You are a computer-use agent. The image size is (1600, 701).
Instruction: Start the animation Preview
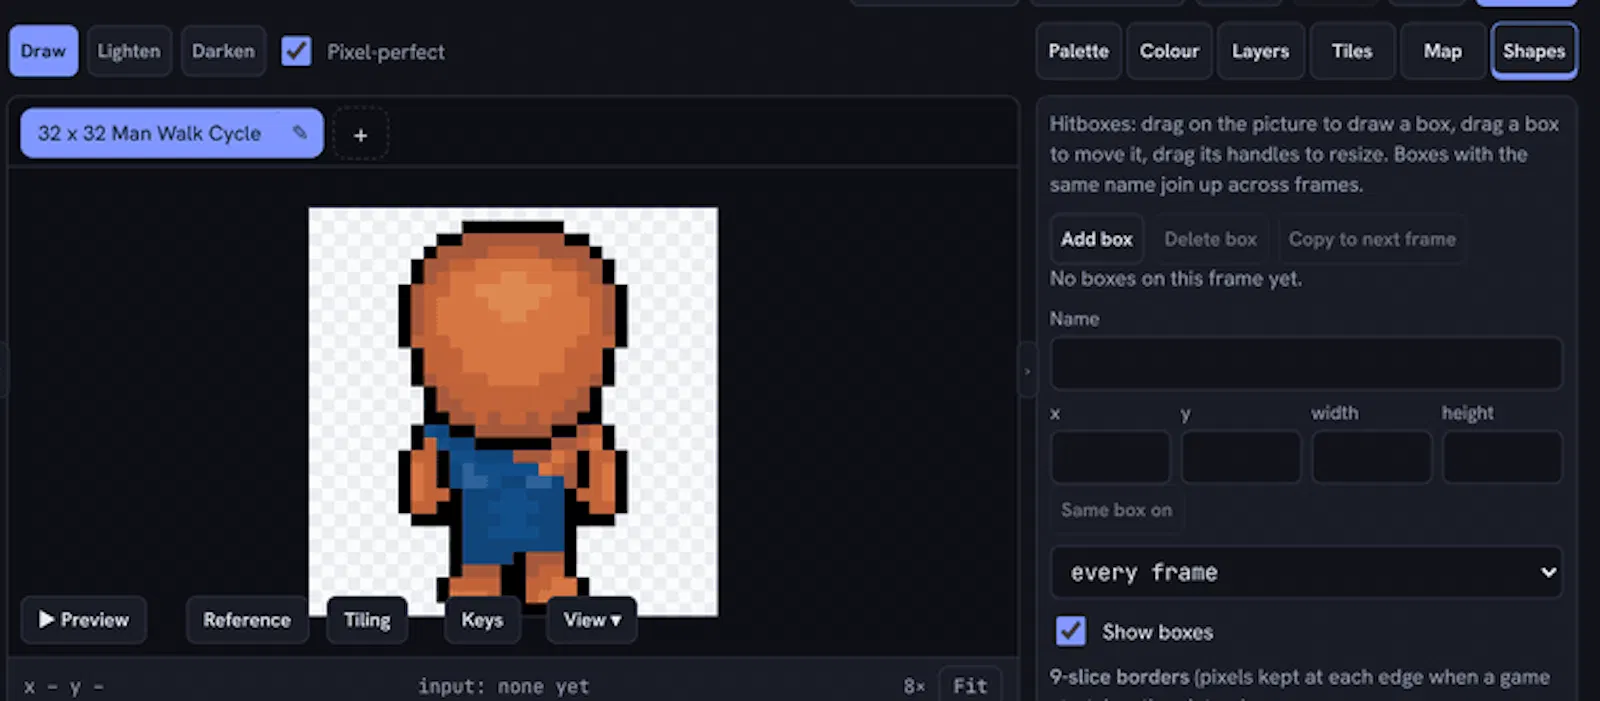pos(84,620)
